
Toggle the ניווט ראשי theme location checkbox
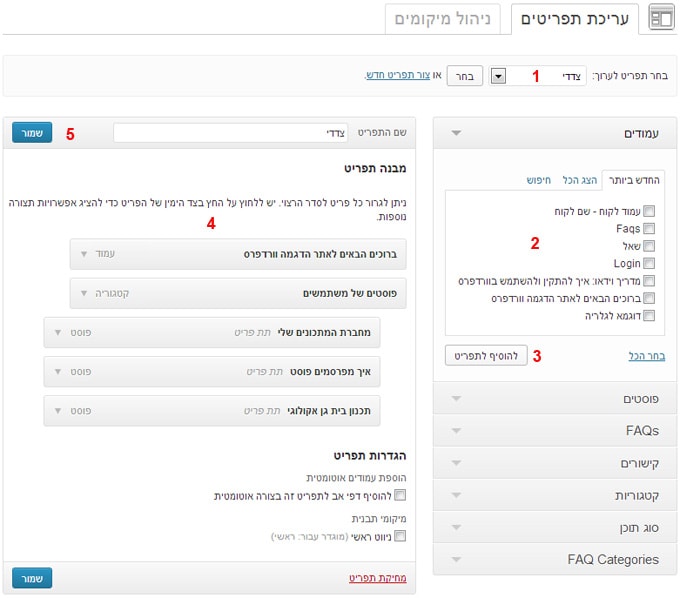click(x=400, y=537)
